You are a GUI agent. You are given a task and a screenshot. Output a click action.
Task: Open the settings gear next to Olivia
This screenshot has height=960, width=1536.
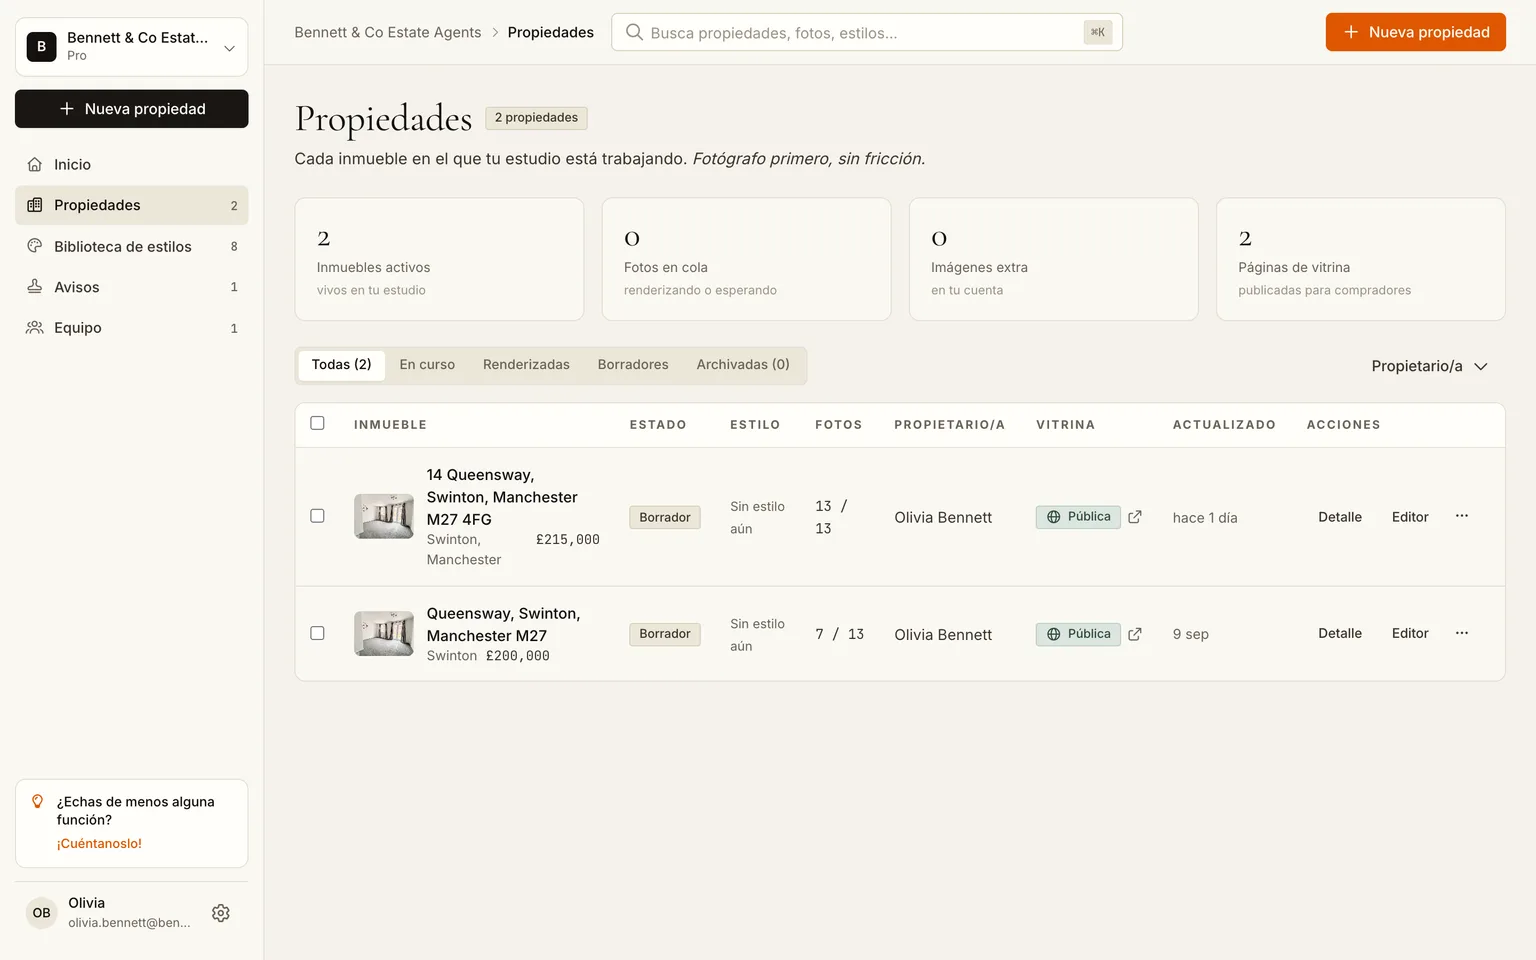(x=221, y=913)
